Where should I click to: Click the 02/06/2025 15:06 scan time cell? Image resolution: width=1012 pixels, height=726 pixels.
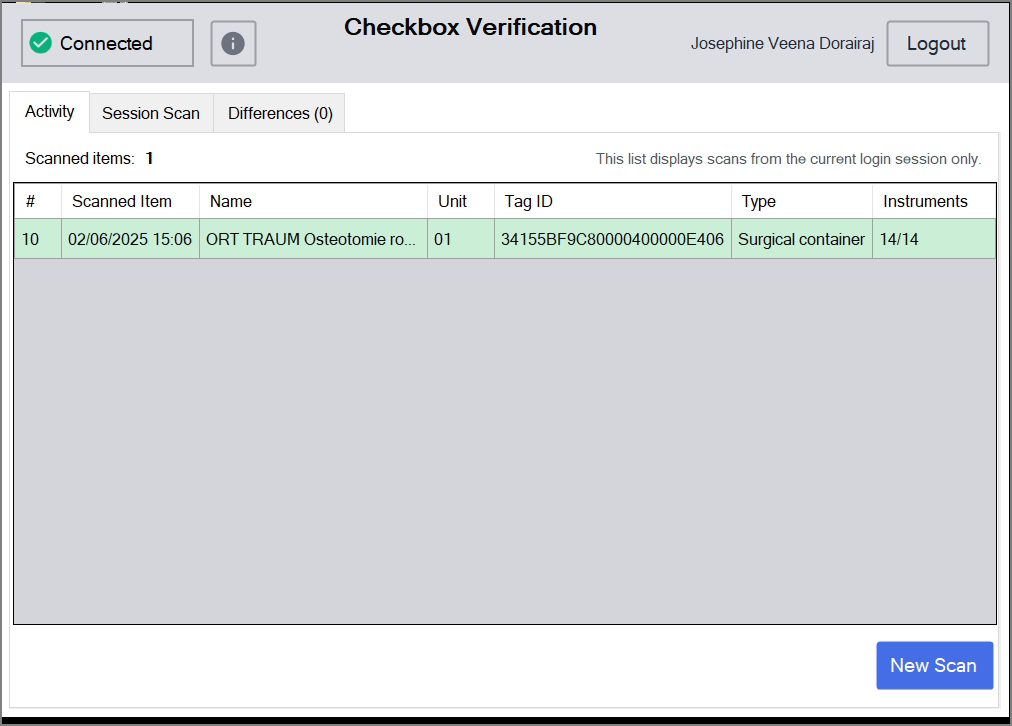[x=130, y=239]
